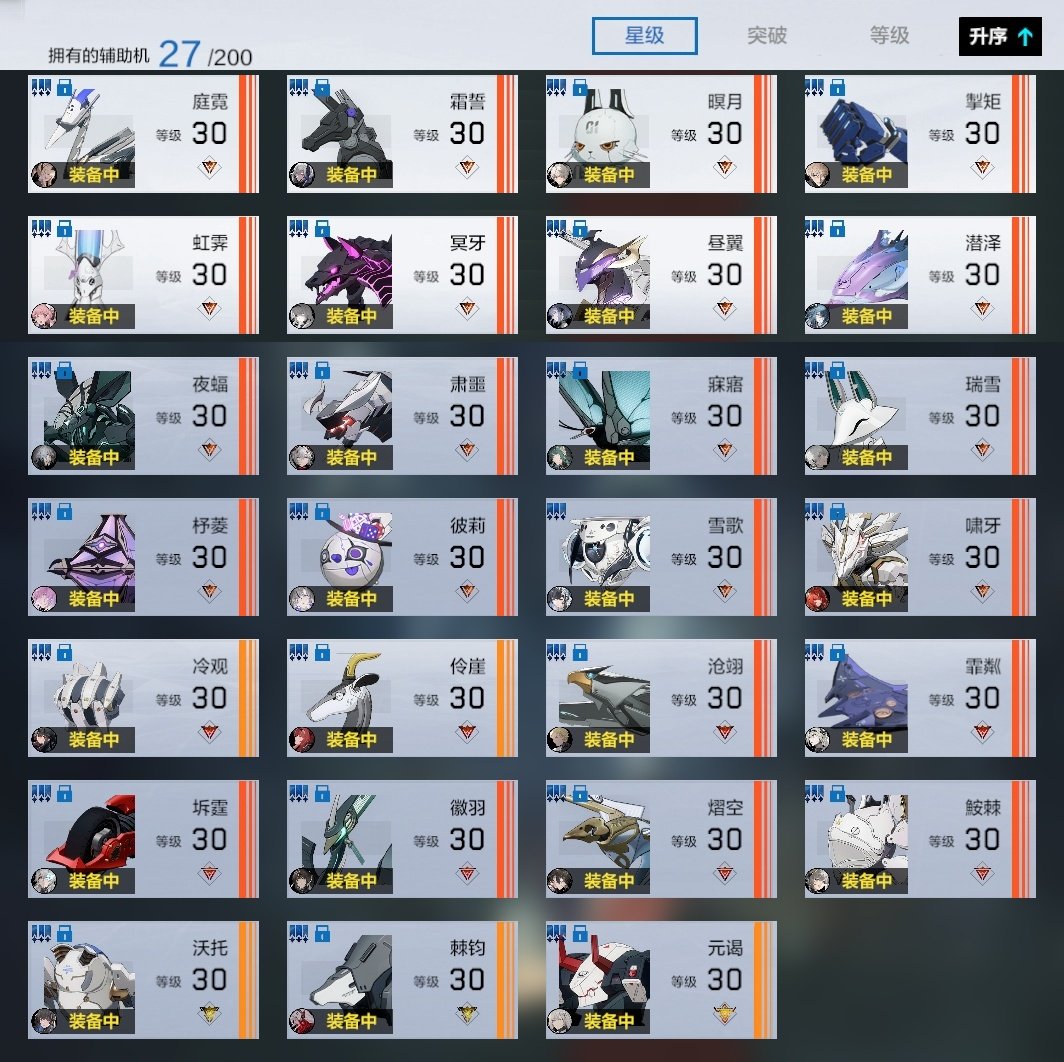Viewport: 1064px width, 1062px height.
Task: Click 装备中 label on 擎矩 card
Action: (867, 175)
